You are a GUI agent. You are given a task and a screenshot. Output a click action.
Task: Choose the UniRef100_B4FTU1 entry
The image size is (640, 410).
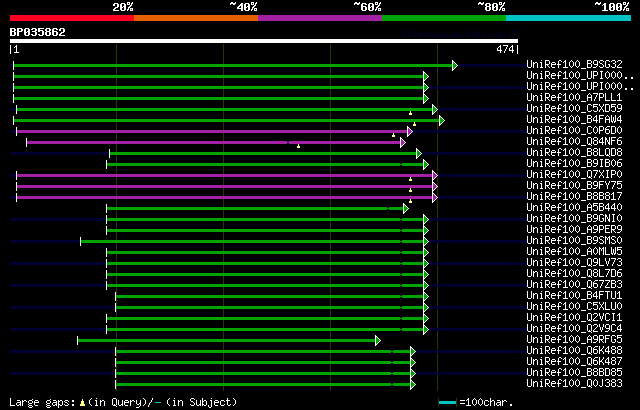pos(574,296)
